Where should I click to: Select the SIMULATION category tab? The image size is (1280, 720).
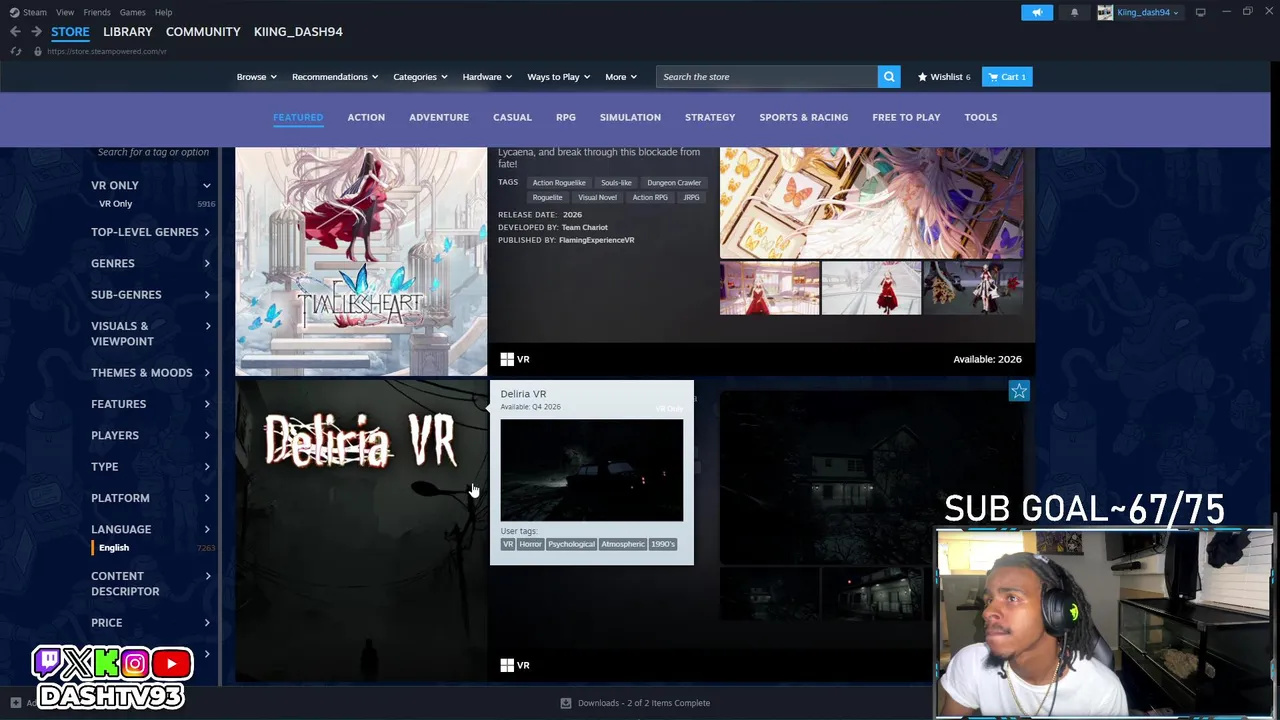pyautogui.click(x=630, y=117)
